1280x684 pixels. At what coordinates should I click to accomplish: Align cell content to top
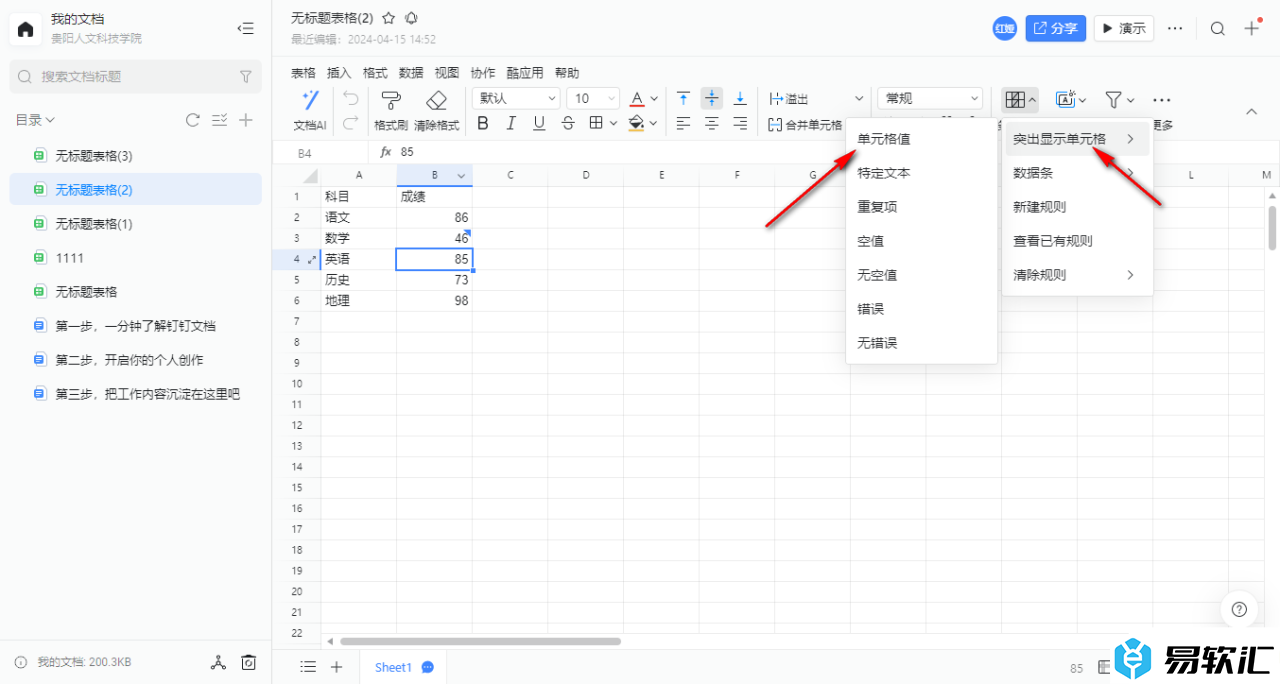coord(683,98)
